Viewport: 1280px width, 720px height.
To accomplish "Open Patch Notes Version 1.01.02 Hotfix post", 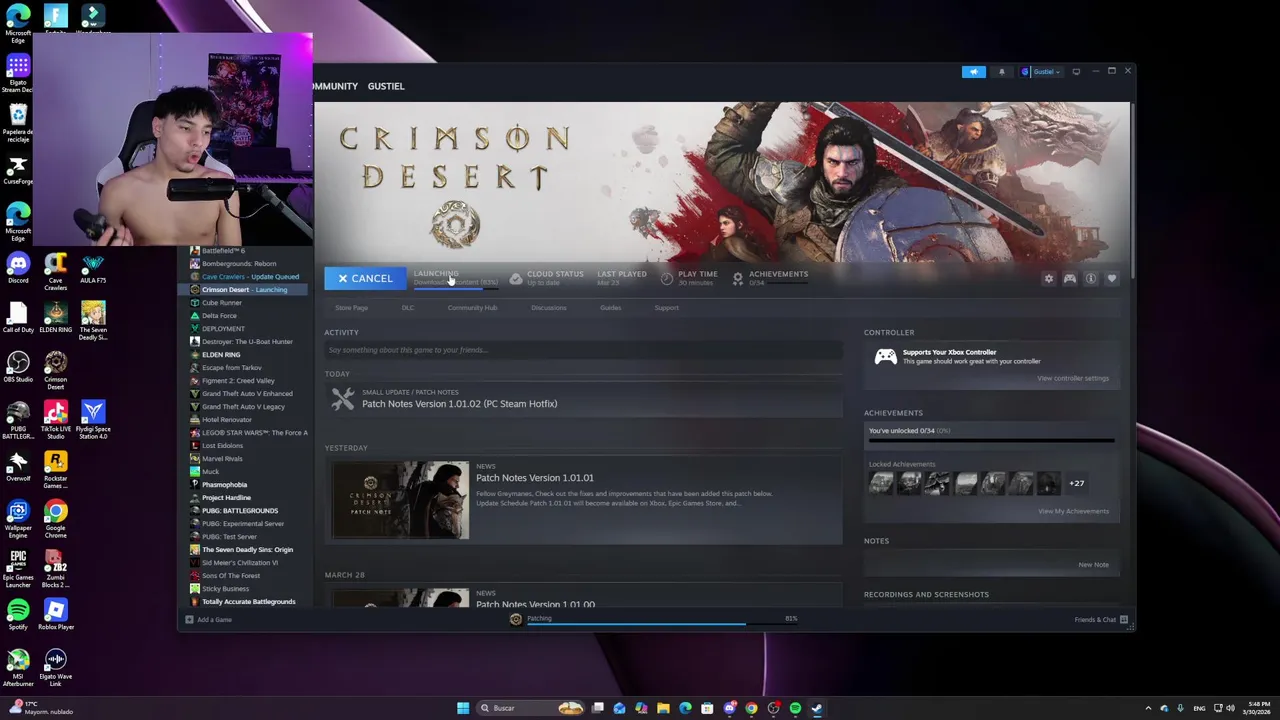I will click(x=459, y=404).
